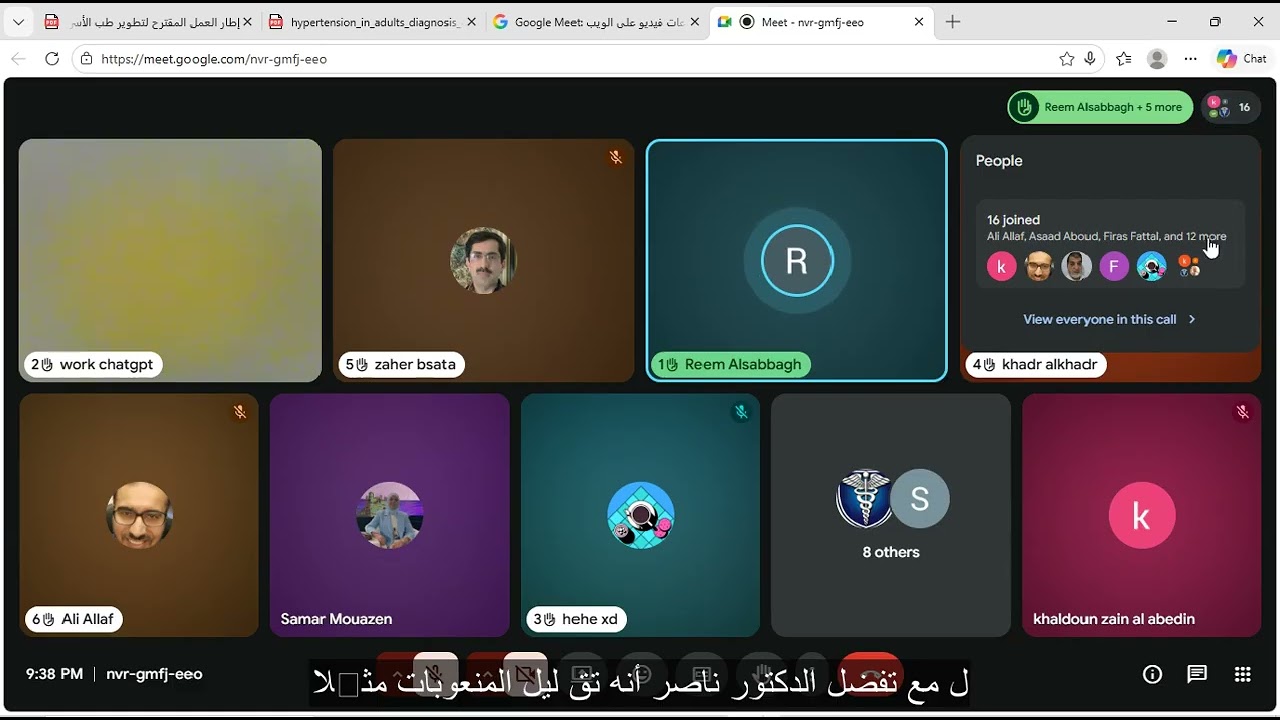1280x720 pixels.
Task: Click the red leave call button
Action: pos(872,676)
